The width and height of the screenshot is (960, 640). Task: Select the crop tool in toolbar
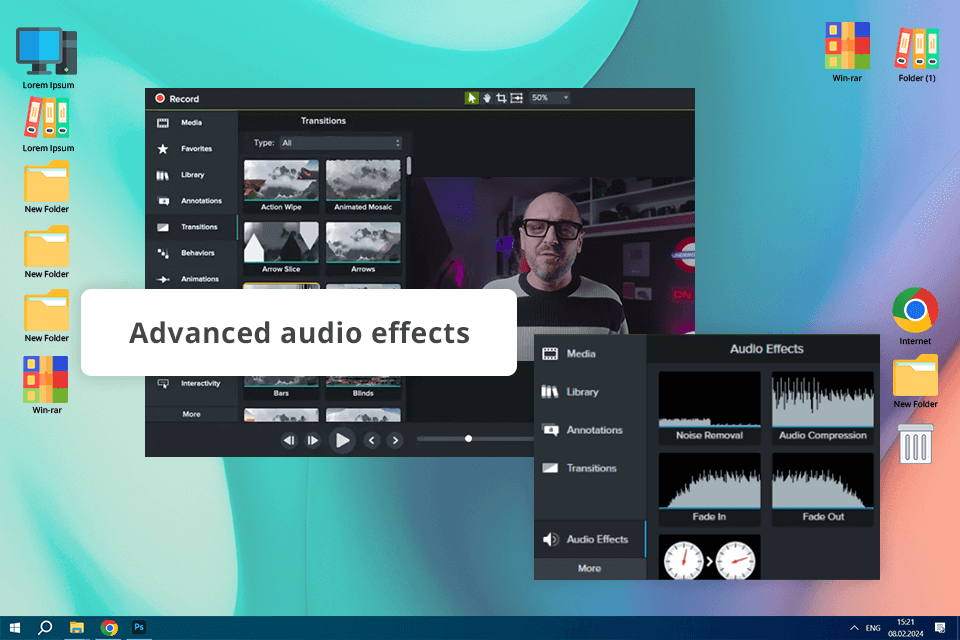[x=501, y=98]
